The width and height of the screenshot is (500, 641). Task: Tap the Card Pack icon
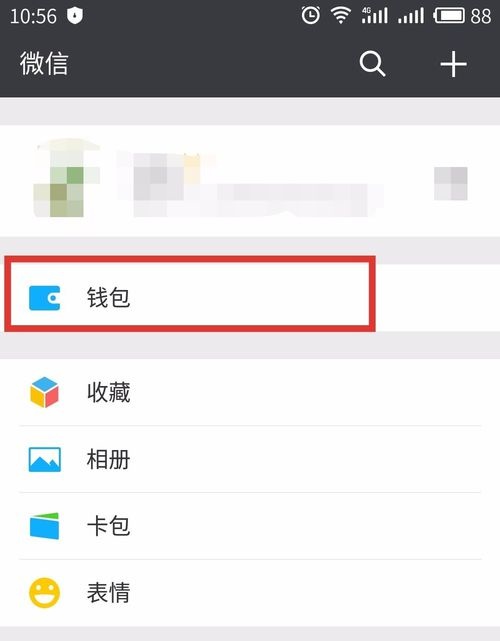click(x=45, y=526)
